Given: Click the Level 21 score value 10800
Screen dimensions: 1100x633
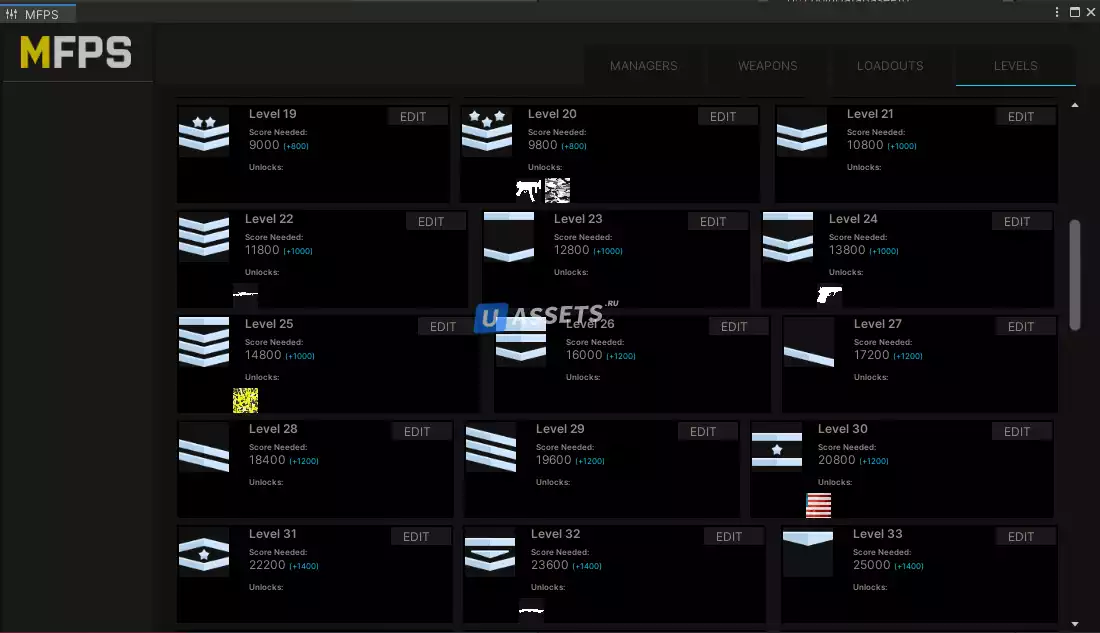Looking at the screenshot, I should tap(864, 145).
